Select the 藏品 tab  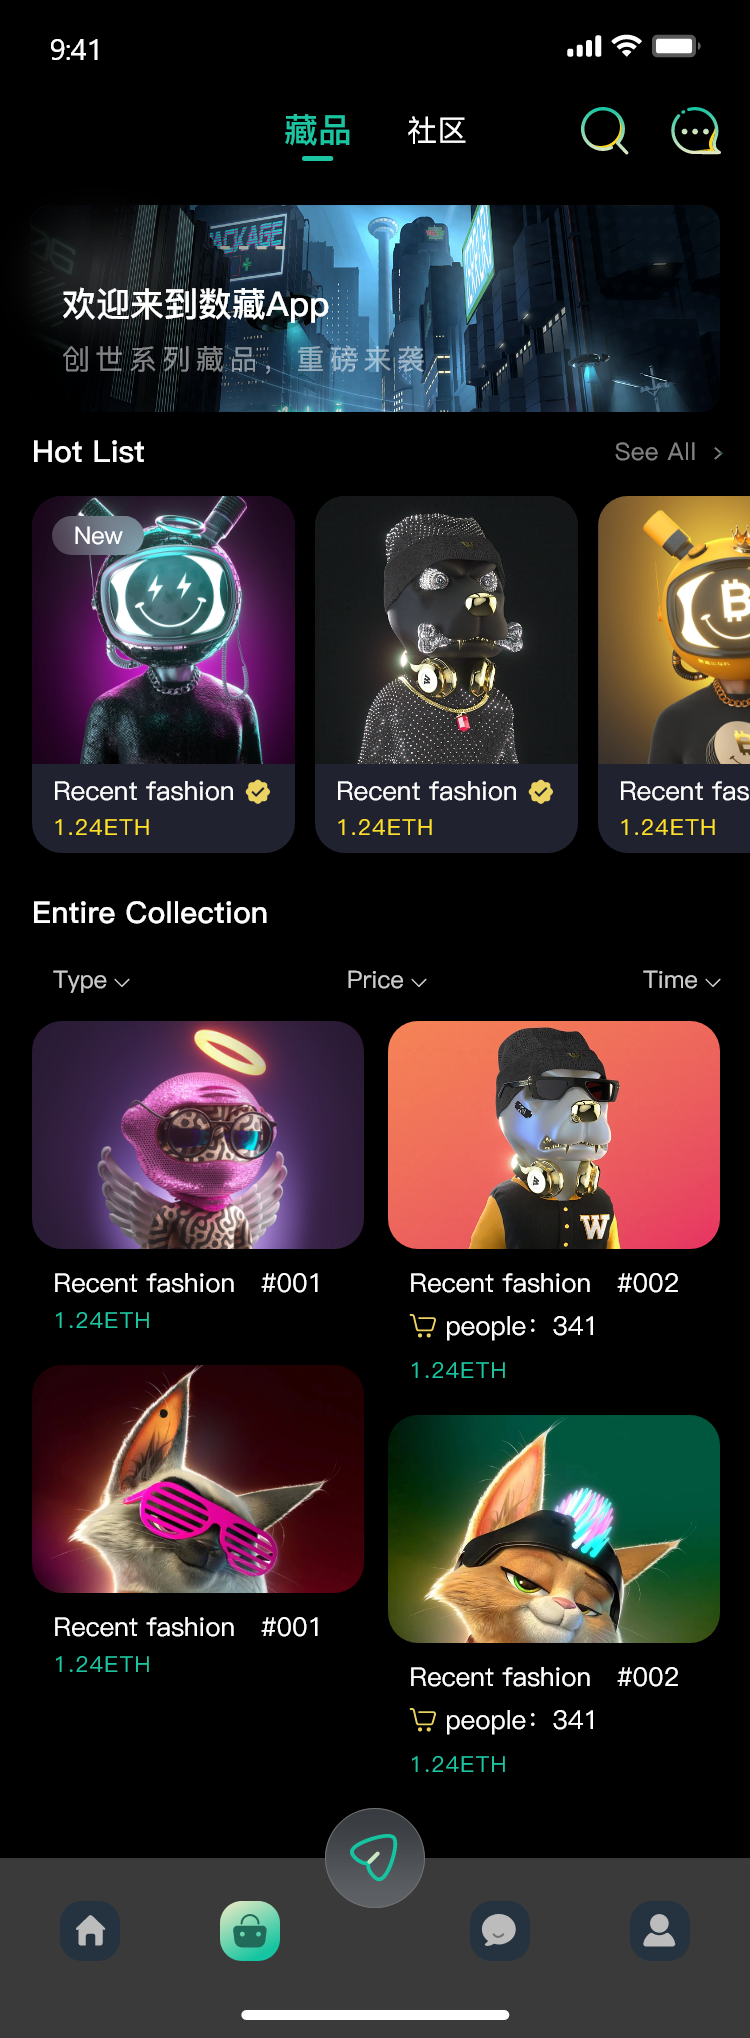[317, 131]
